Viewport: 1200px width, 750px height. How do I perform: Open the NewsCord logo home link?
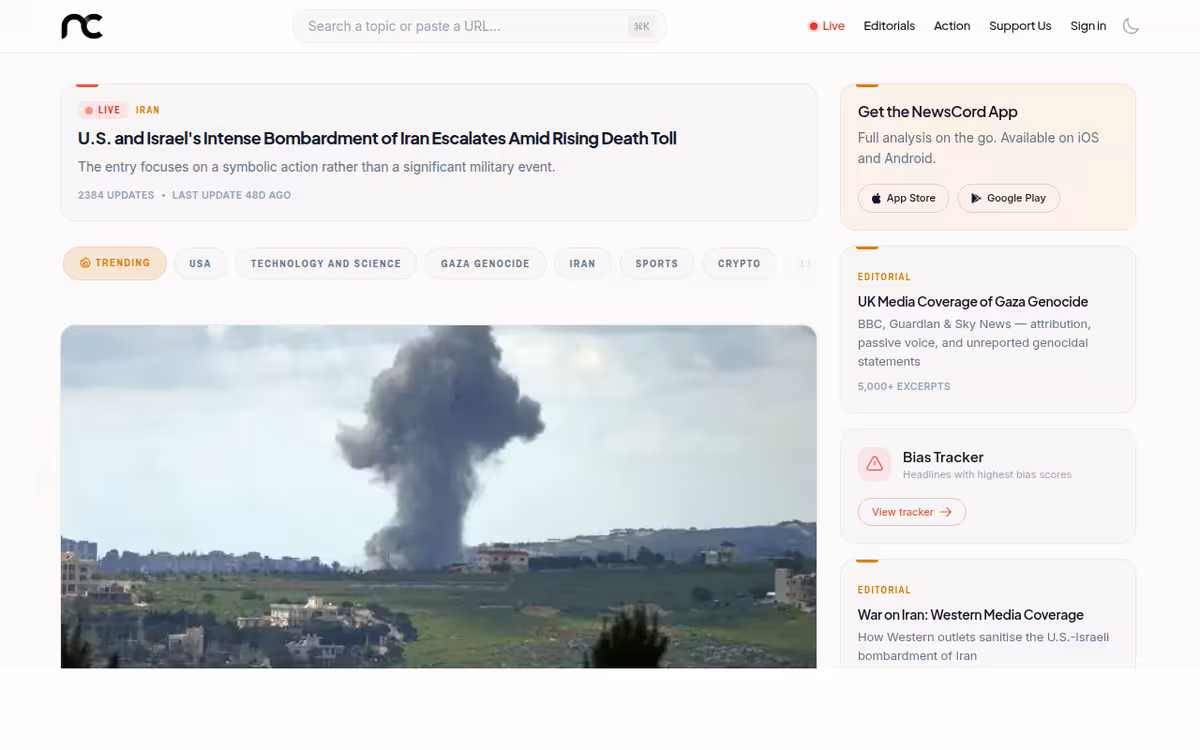82,26
